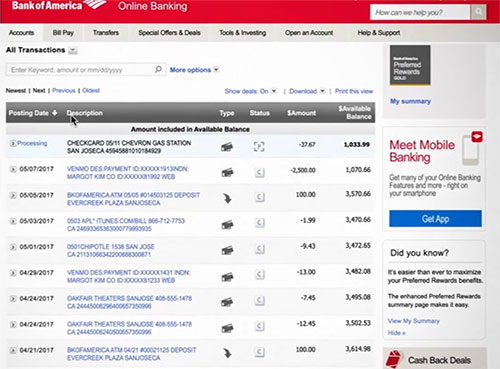This screenshot has width=500, height=369.
Task: Click the My summary link
Action: 410,101
